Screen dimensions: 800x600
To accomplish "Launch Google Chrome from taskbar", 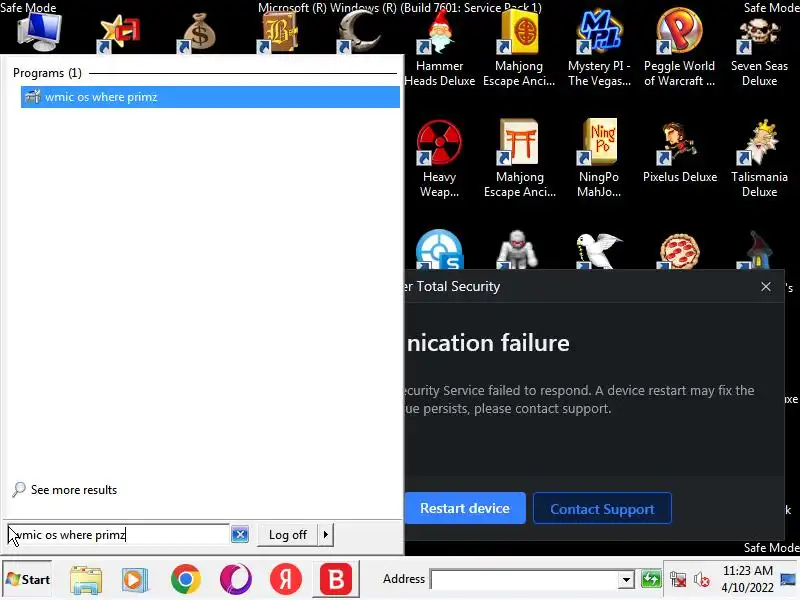I will coord(185,580).
